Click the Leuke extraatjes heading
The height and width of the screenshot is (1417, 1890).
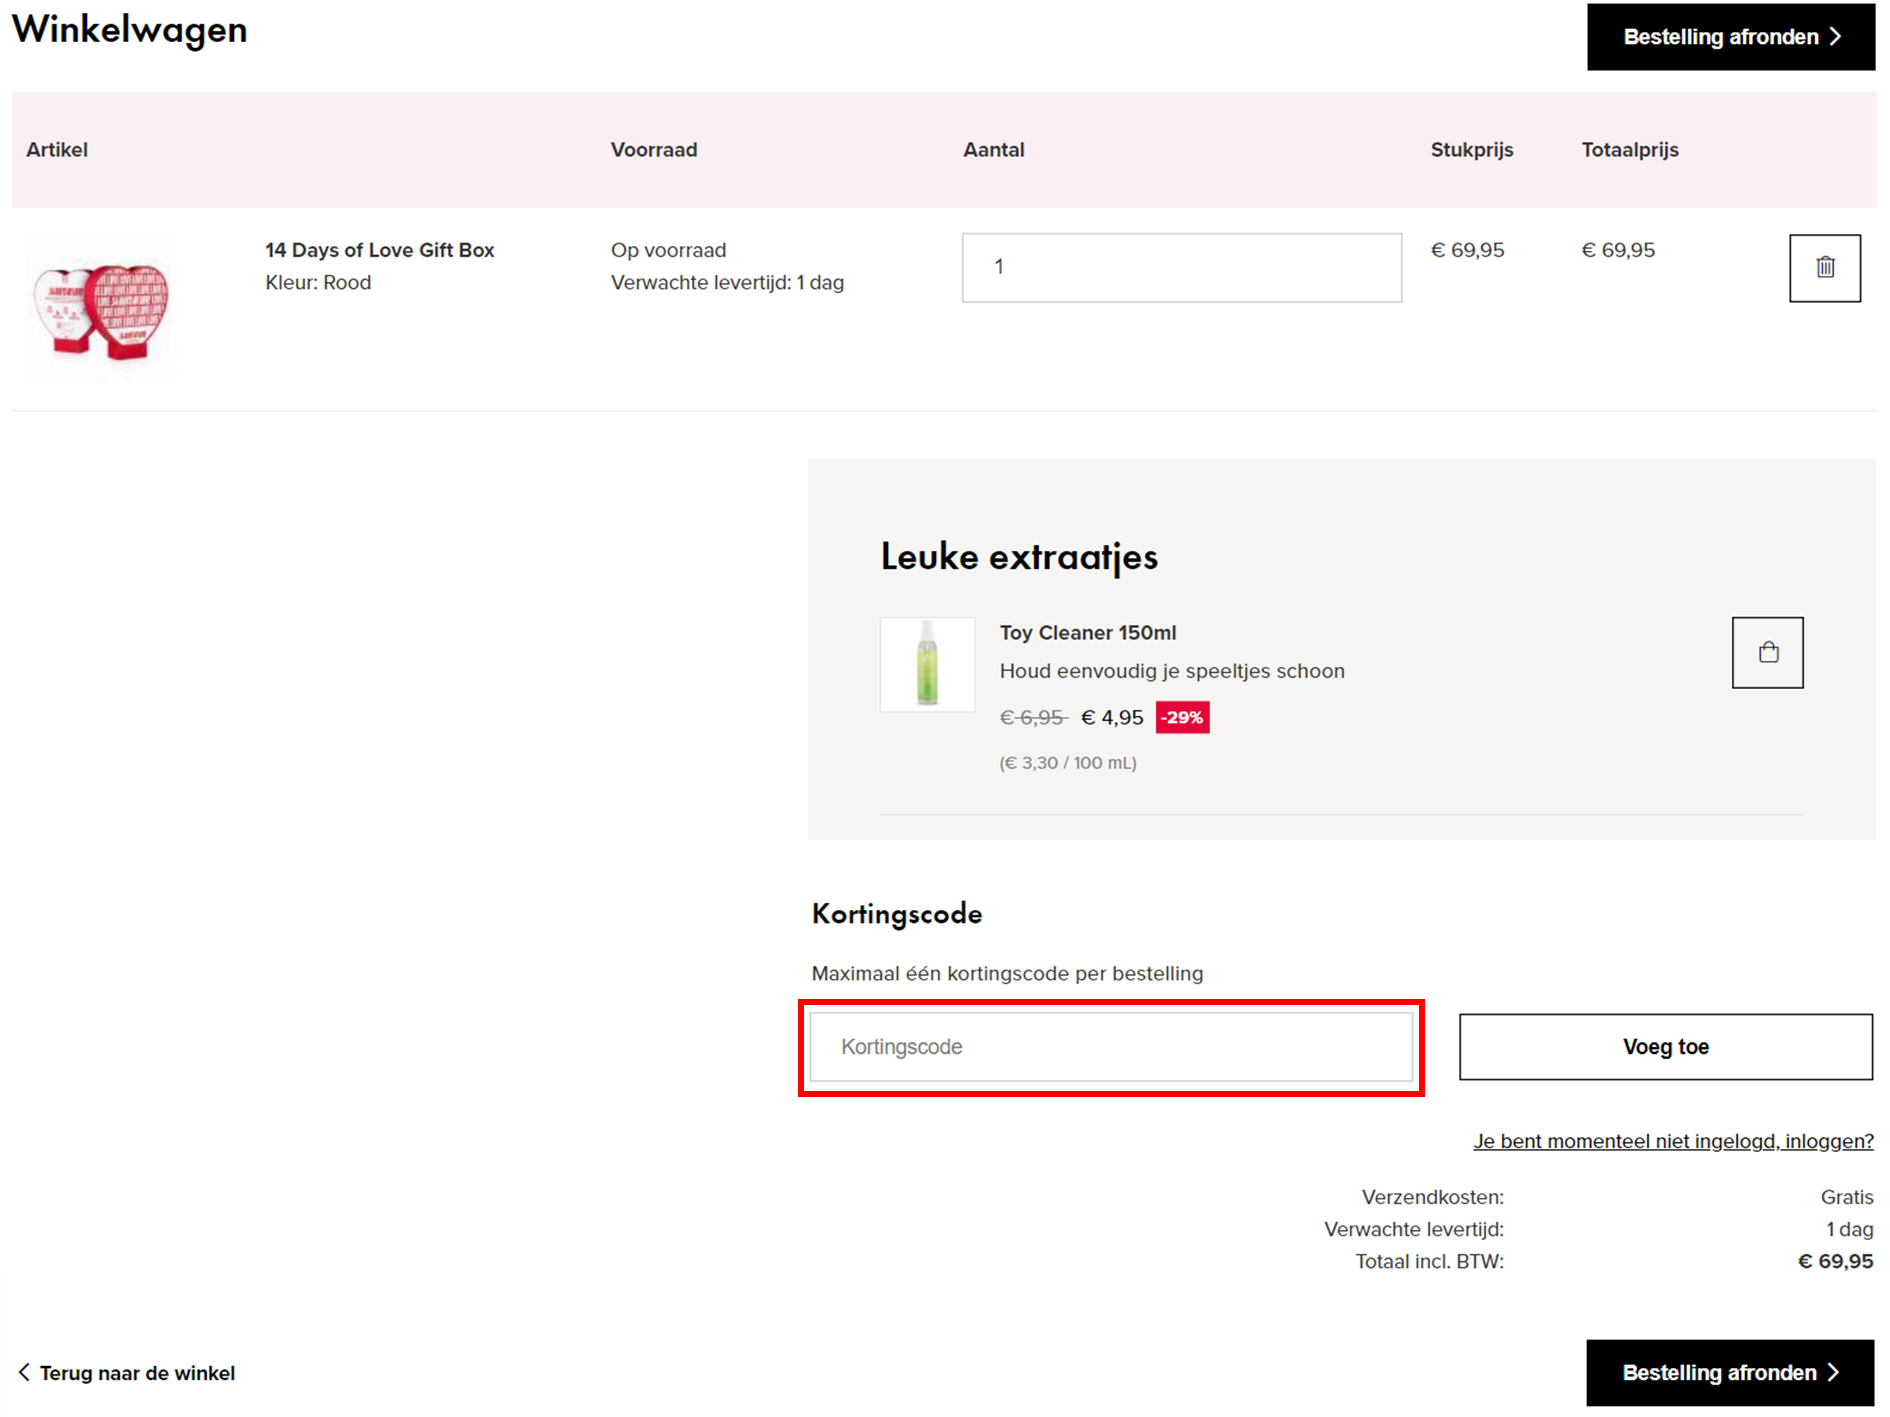tap(1019, 557)
